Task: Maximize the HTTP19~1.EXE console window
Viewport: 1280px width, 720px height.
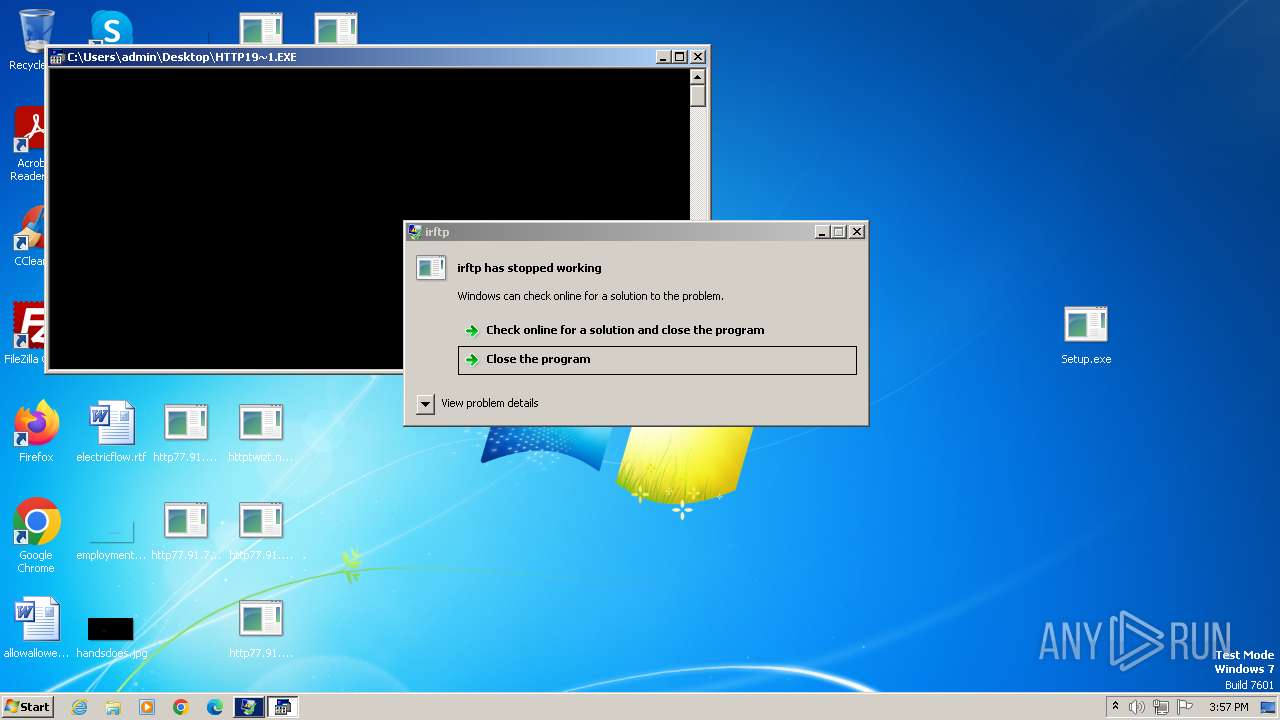Action: [x=680, y=57]
